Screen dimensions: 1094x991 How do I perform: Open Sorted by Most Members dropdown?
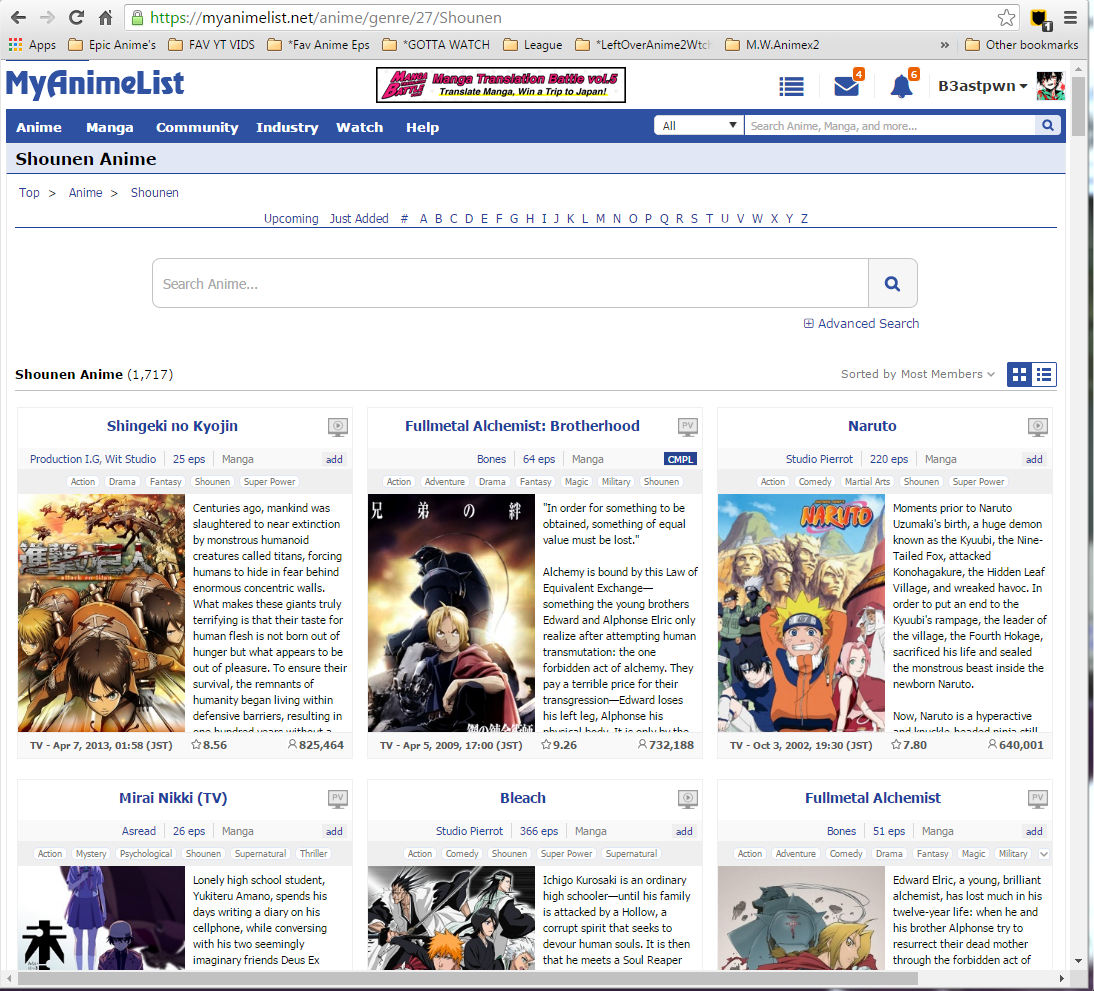pyautogui.click(x=917, y=374)
